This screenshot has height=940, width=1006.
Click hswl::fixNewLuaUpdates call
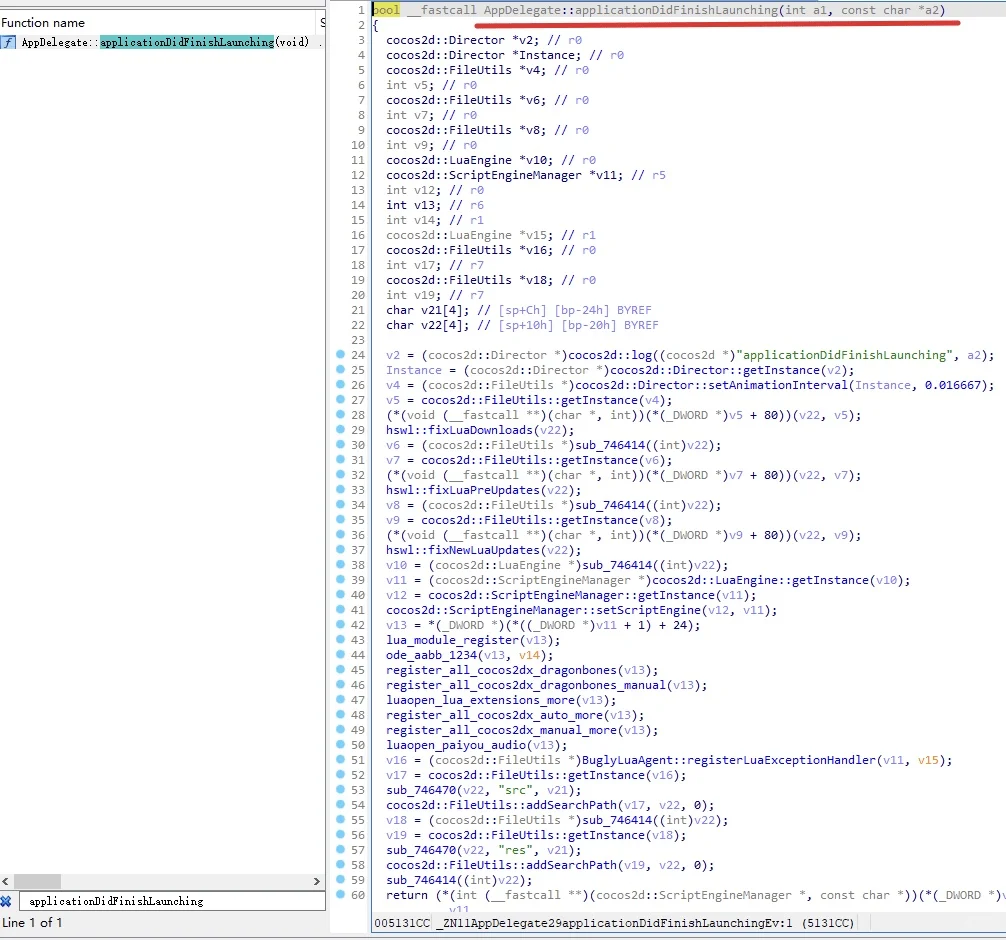[x=463, y=550]
